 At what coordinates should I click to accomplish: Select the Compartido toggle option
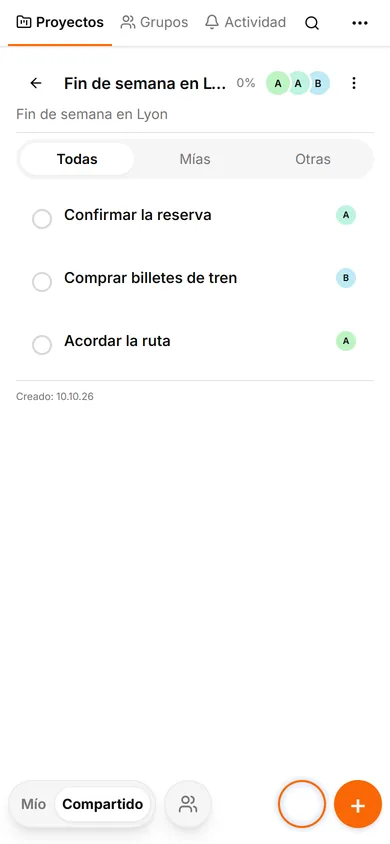tap(103, 804)
